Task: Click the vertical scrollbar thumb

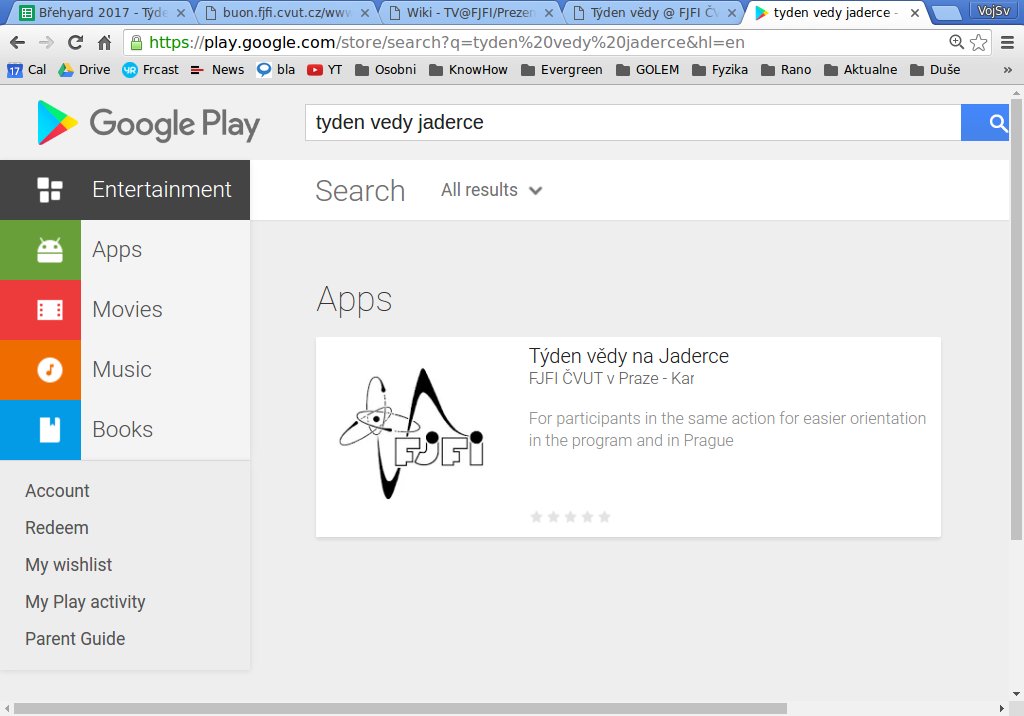Action: point(1016,319)
